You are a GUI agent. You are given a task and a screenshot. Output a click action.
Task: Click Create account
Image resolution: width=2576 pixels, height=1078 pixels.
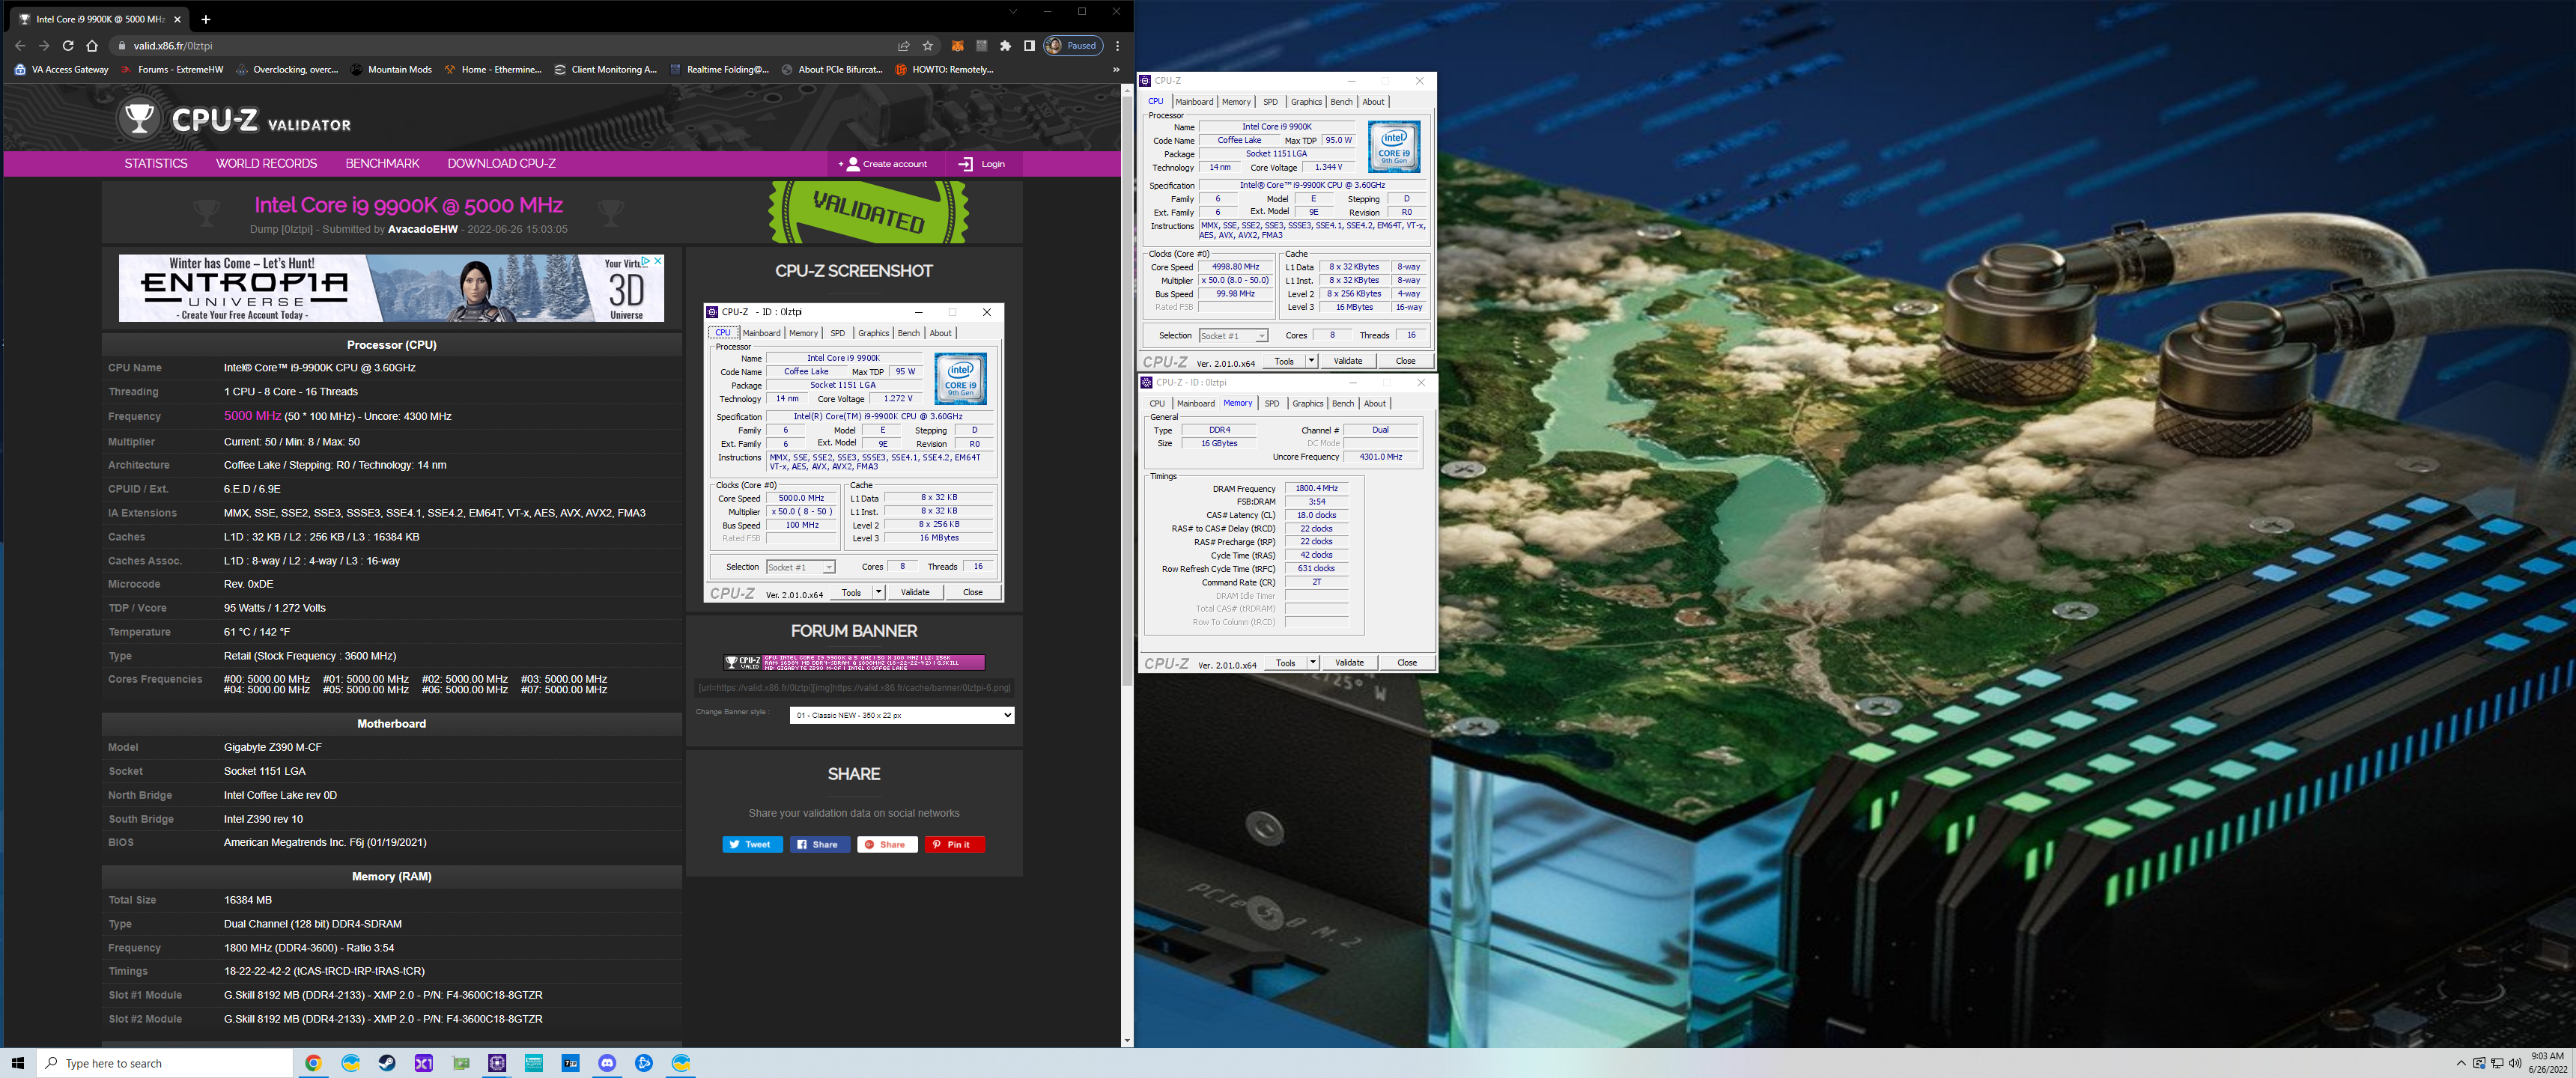885,164
